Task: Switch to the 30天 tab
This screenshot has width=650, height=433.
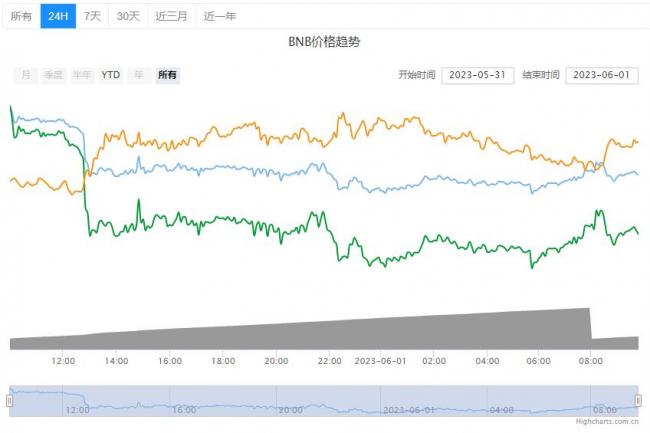Action: click(x=128, y=16)
